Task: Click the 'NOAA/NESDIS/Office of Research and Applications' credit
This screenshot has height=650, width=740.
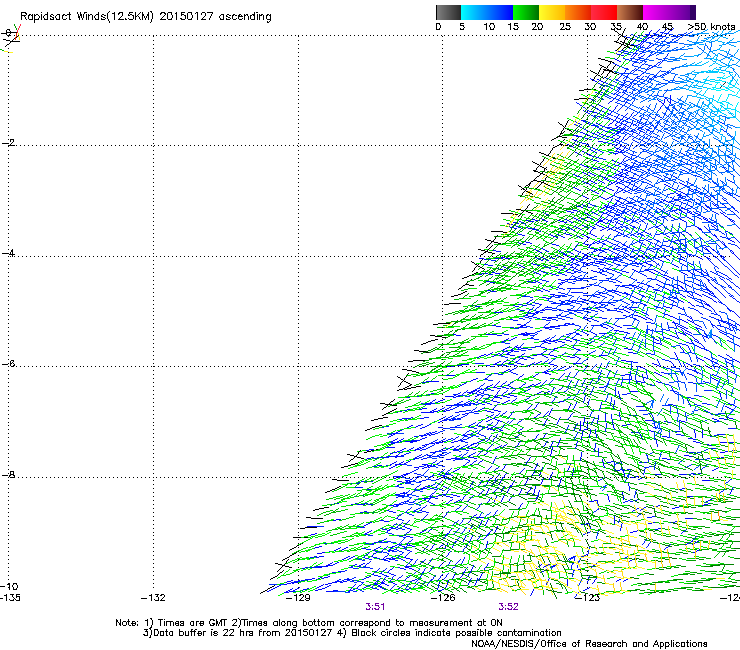Action: pos(589,644)
